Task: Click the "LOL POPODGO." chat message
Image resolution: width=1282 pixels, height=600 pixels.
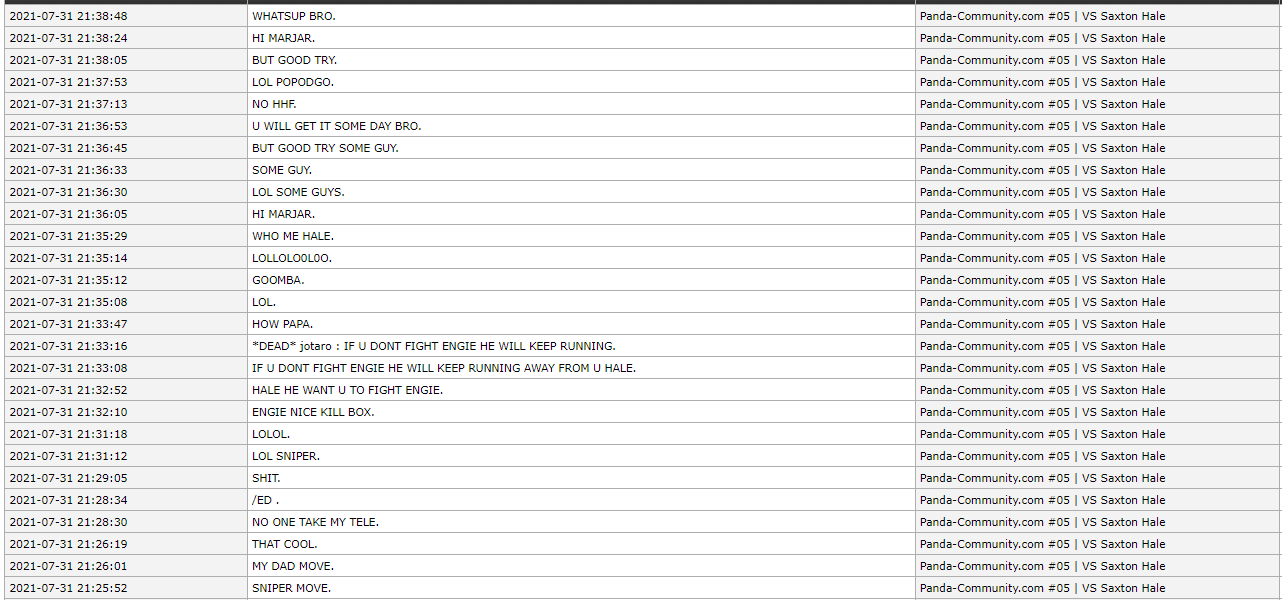Action: [x=293, y=82]
